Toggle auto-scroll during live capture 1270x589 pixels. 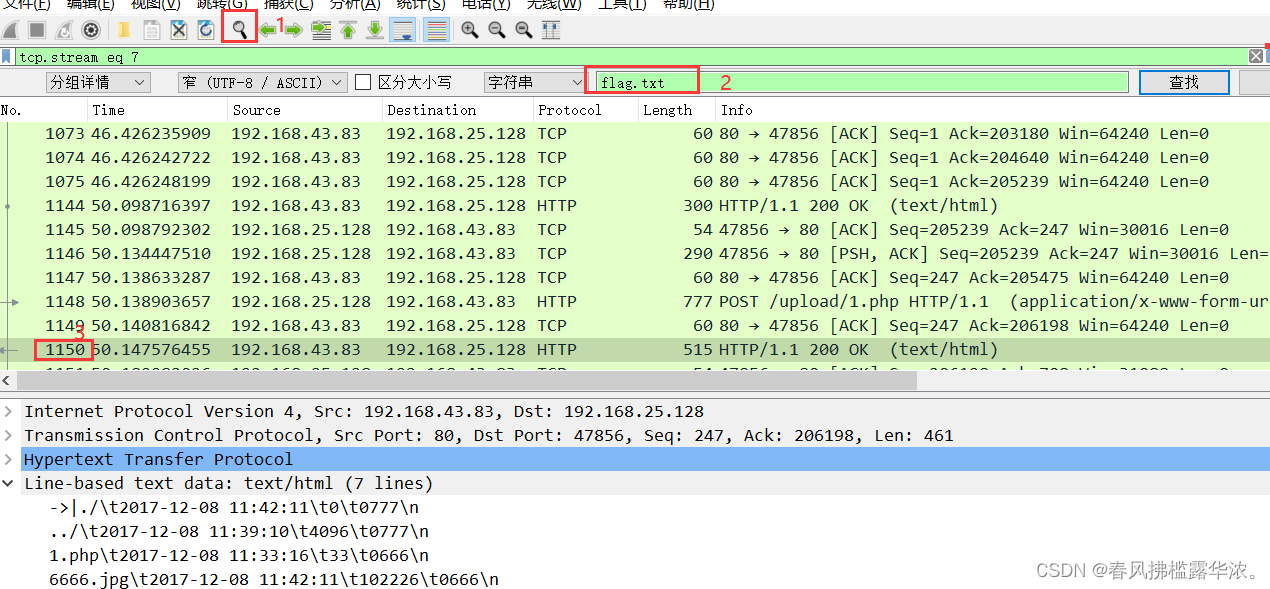pos(403,30)
